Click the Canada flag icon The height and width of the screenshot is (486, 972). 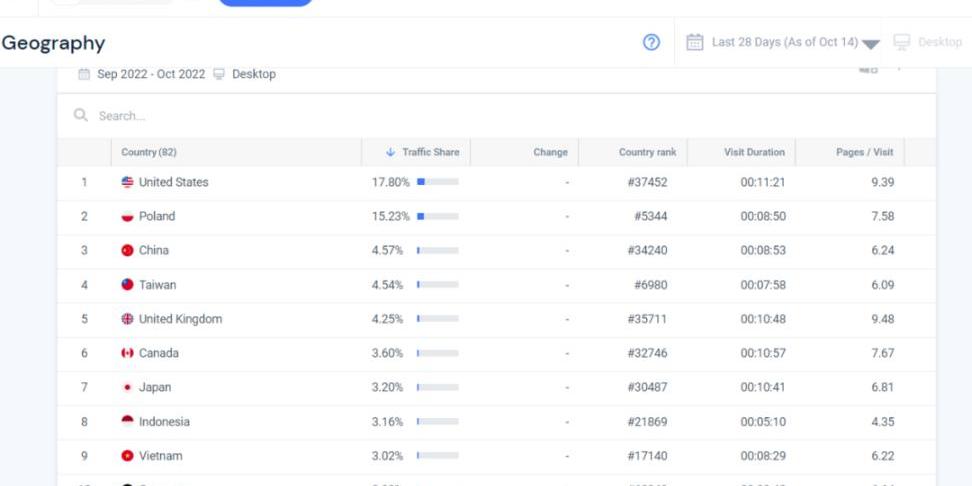point(127,353)
